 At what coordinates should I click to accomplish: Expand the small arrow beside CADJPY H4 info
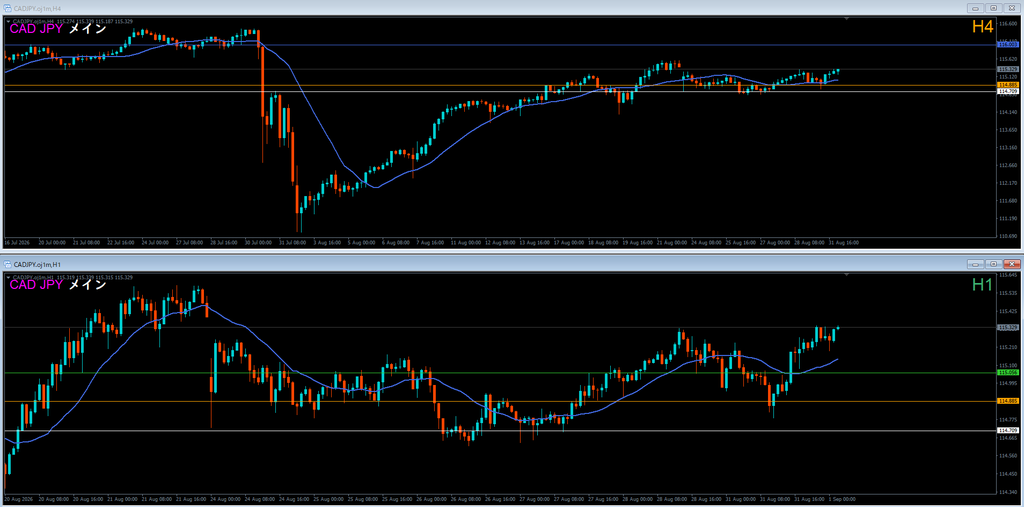(x=7, y=22)
